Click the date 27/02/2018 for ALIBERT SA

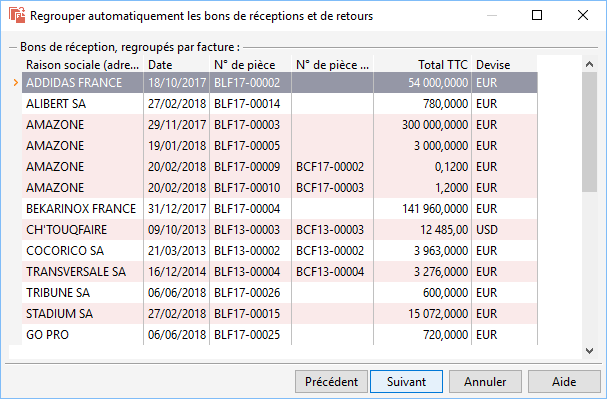tap(177, 104)
